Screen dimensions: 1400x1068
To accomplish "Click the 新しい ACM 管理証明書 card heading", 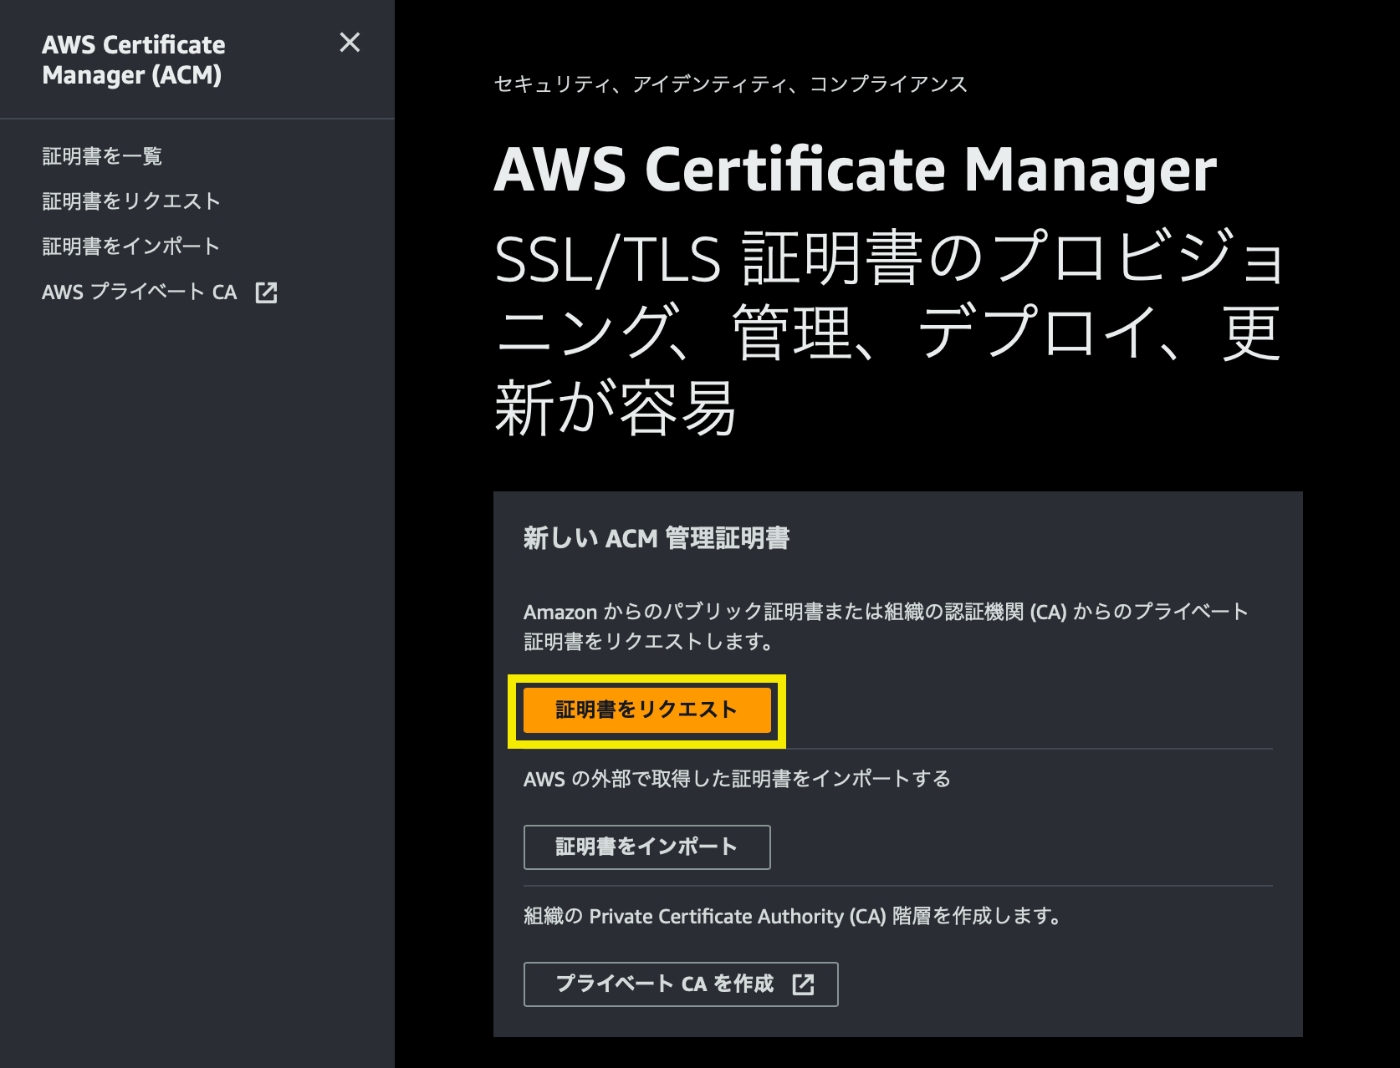I will click(657, 539).
